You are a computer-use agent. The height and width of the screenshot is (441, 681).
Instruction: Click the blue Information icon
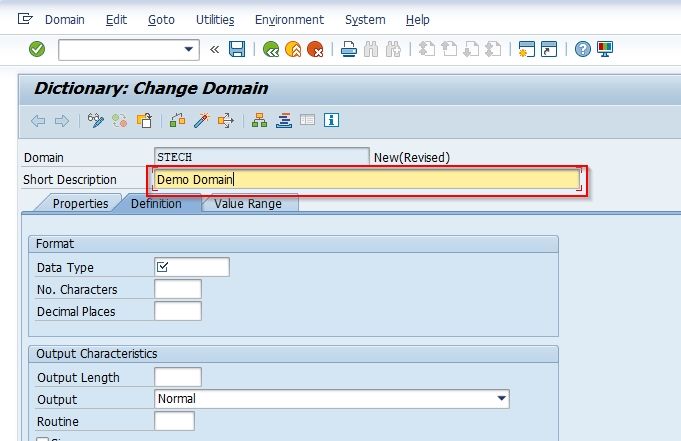click(x=331, y=120)
